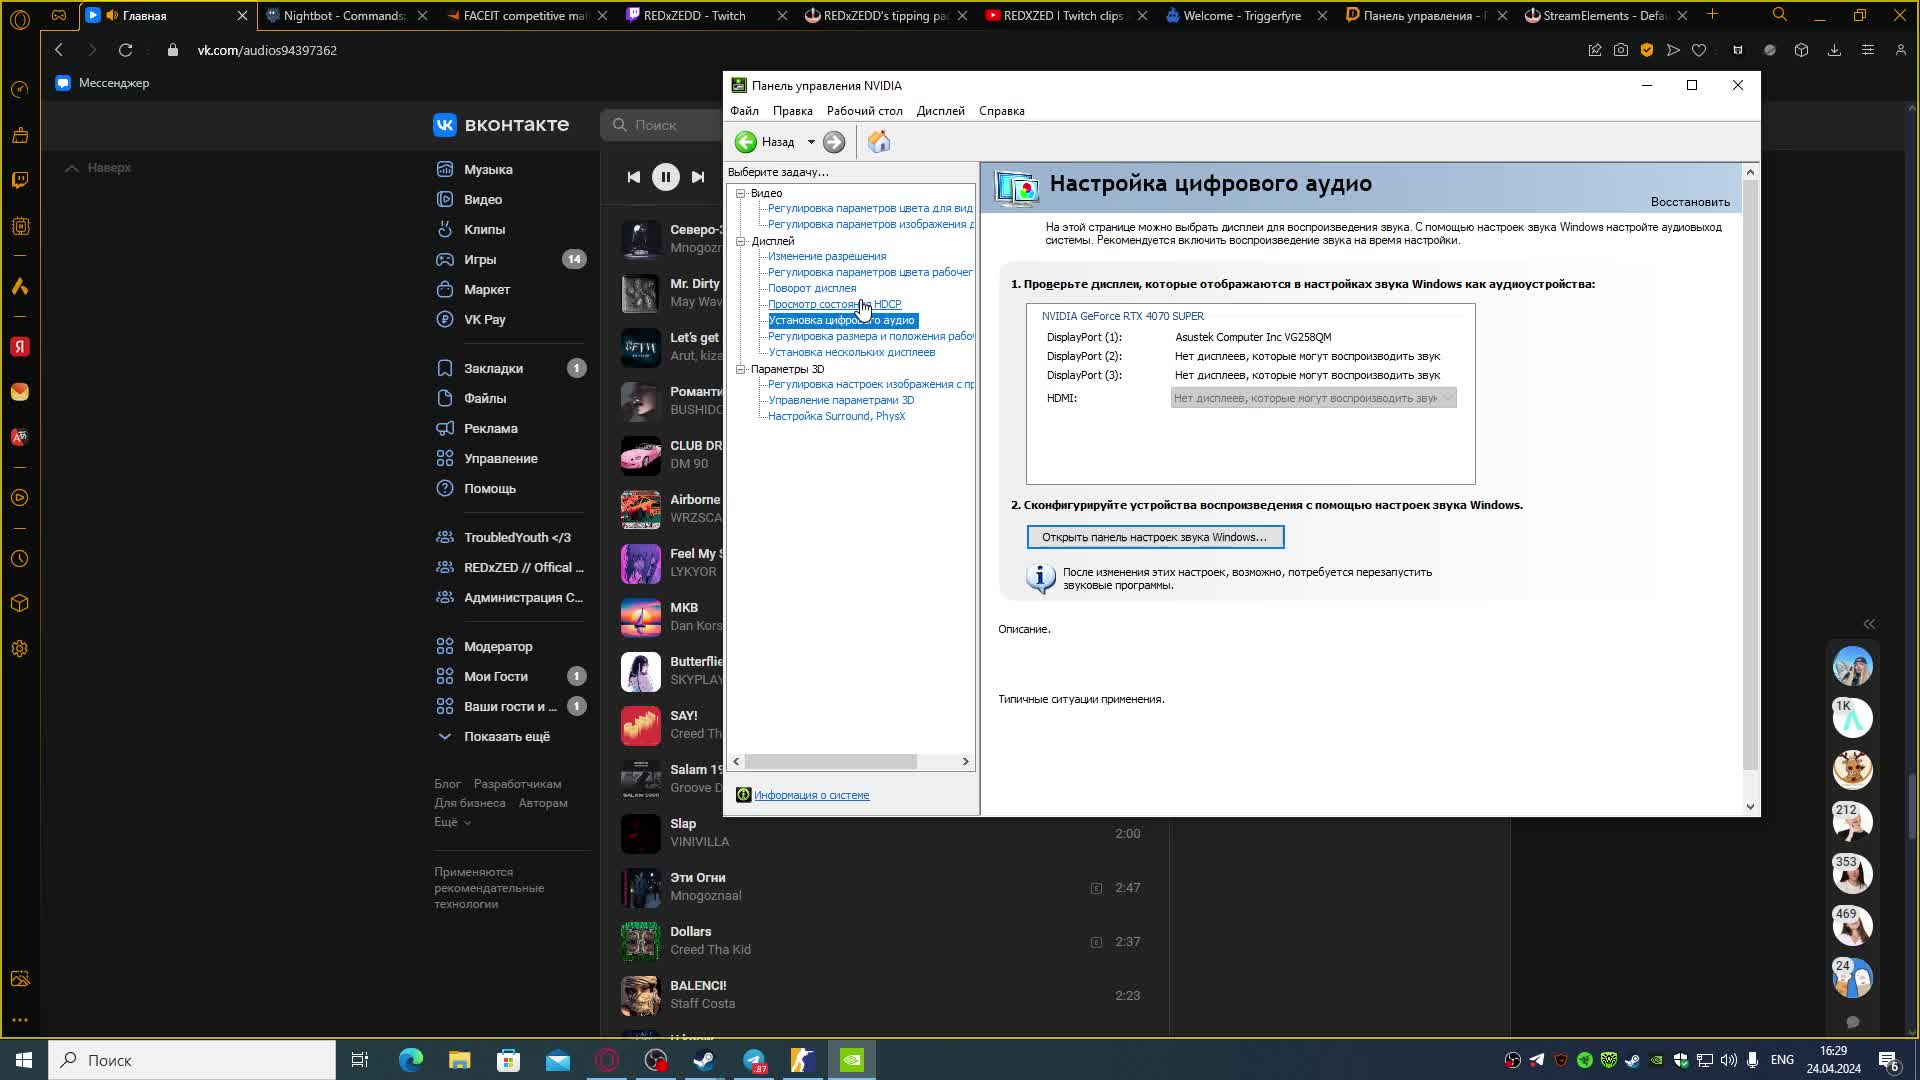Click ENG language indicator in tray
Screen dimensions: 1920x1080
(x=1782, y=1060)
